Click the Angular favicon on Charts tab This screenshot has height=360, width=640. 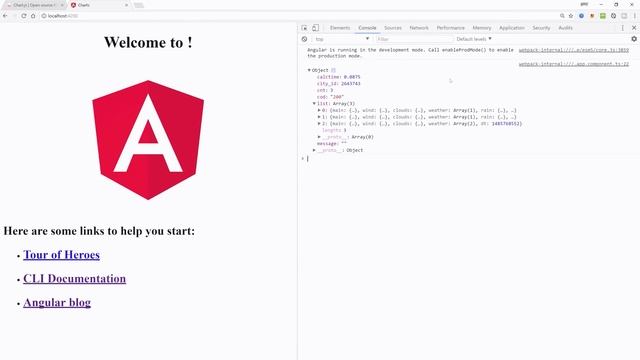[73, 5]
